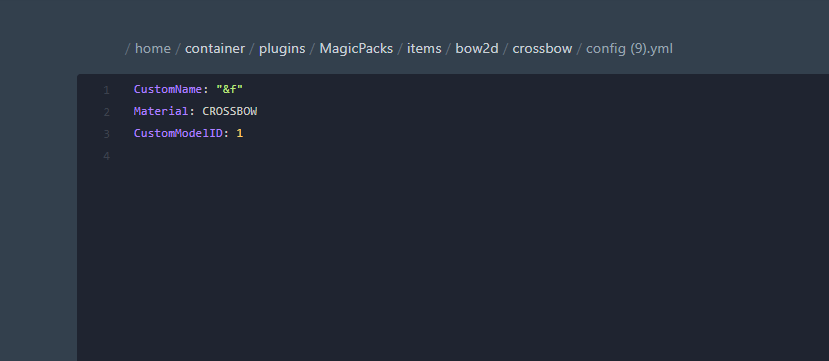
Task: Click the home breadcrumb text
Action: click(153, 49)
